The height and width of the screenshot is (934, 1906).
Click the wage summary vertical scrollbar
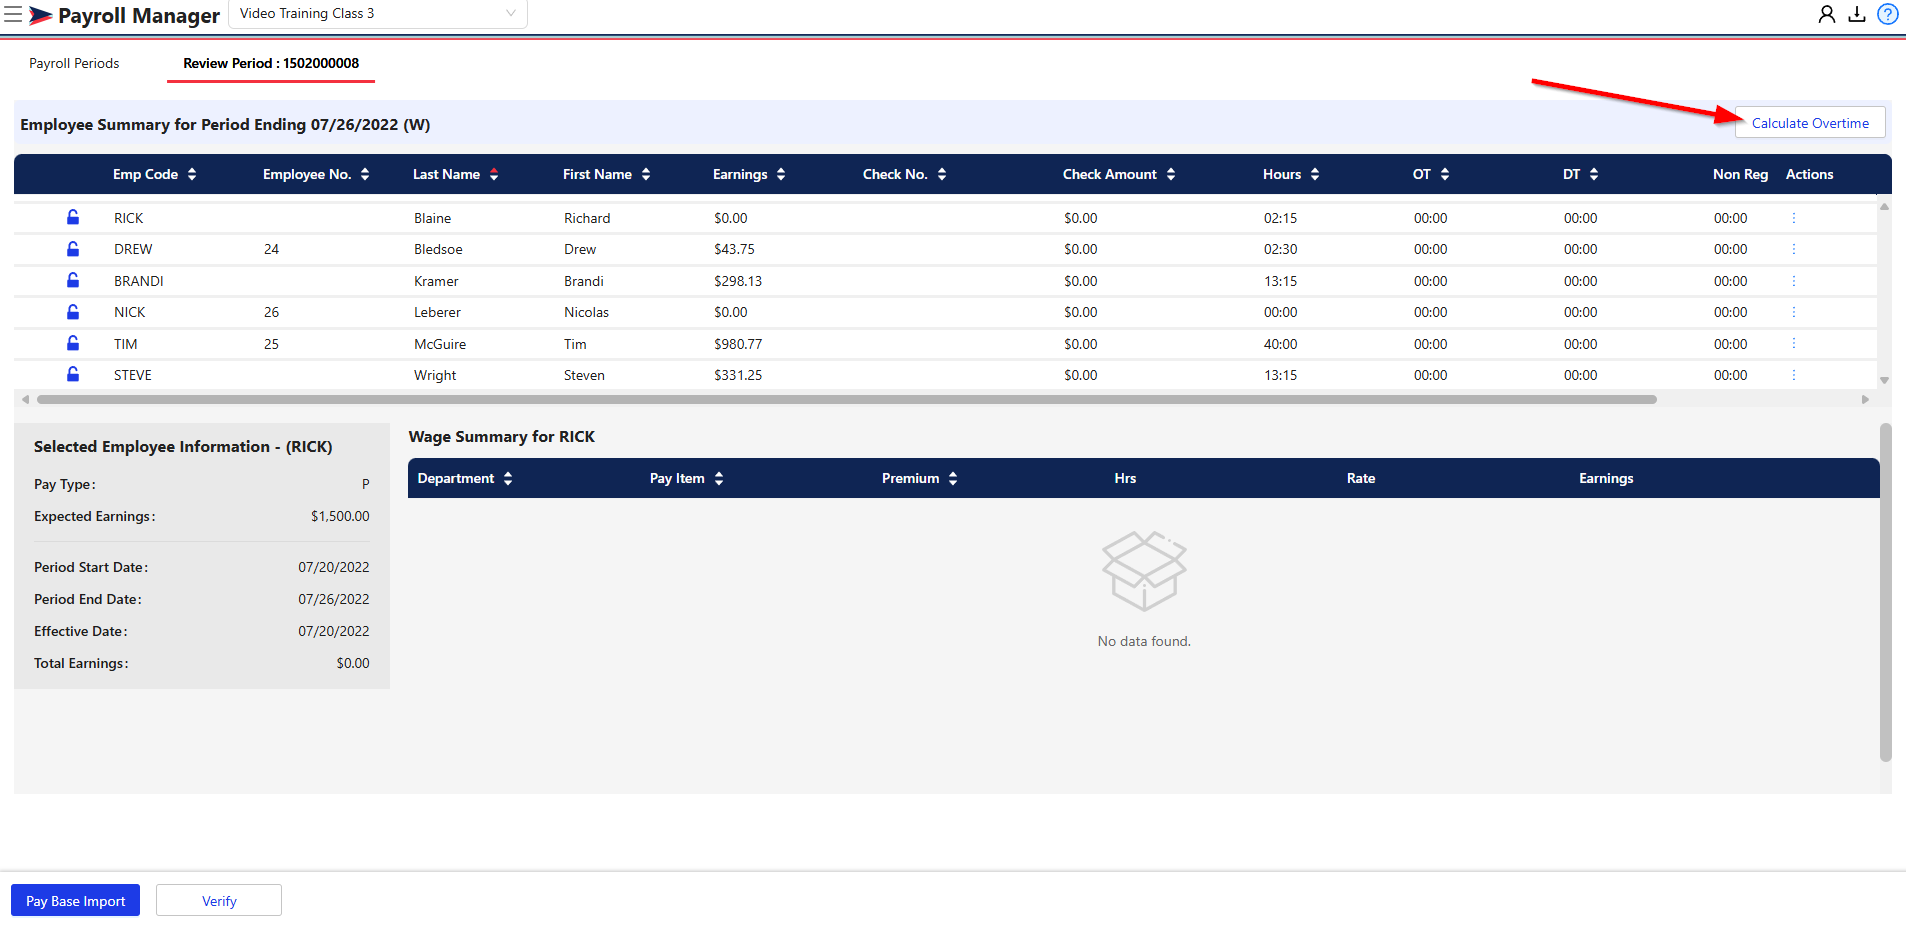click(1886, 593)
